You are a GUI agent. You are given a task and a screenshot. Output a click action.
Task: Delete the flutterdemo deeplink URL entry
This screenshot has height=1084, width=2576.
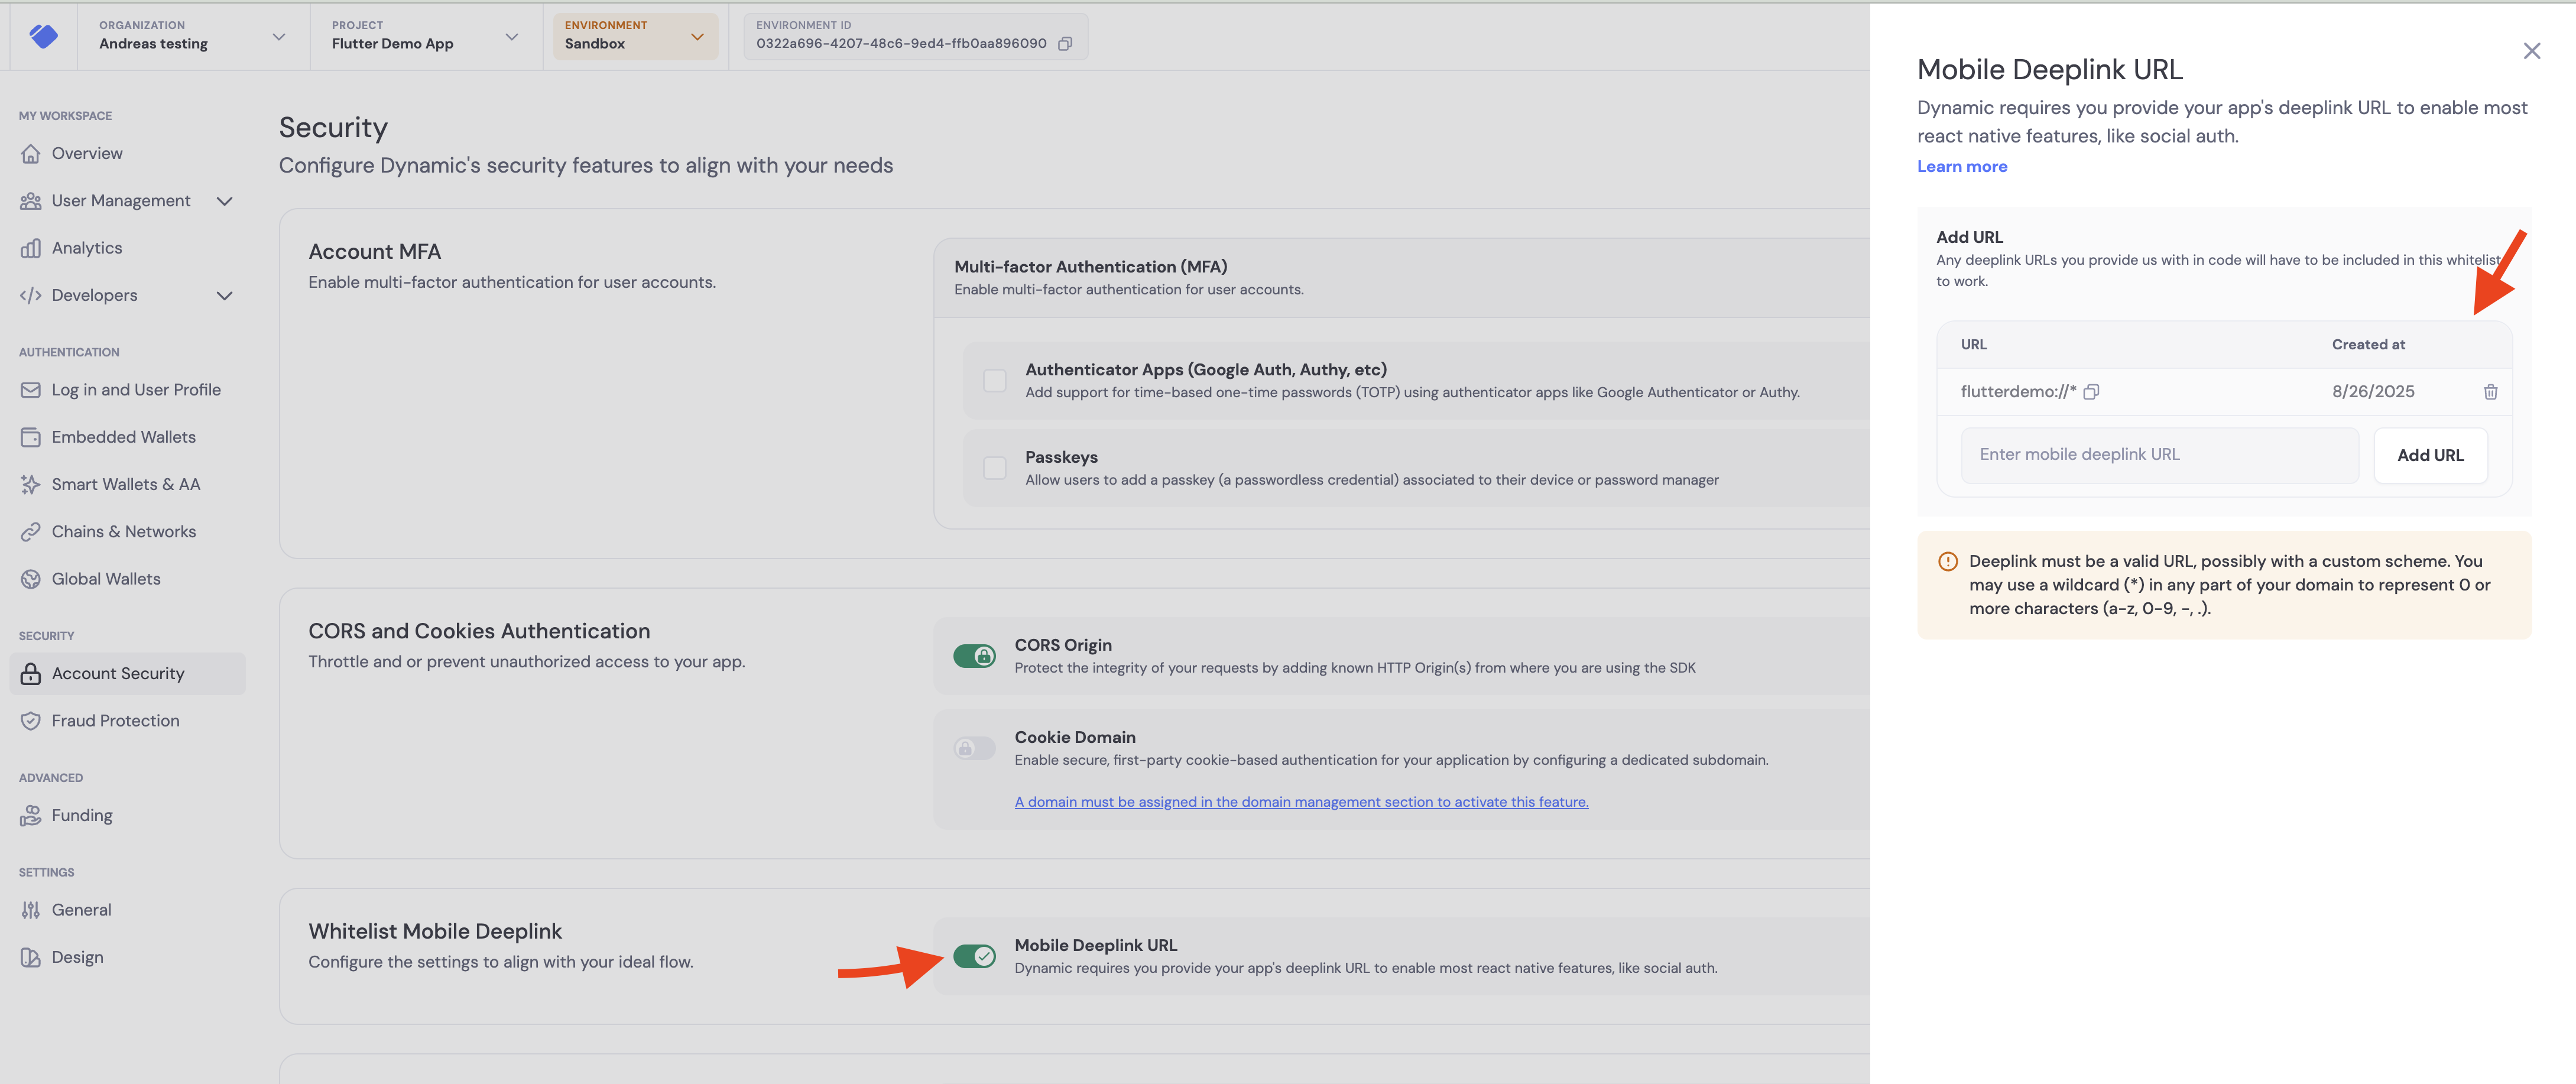click(2490, 392)
